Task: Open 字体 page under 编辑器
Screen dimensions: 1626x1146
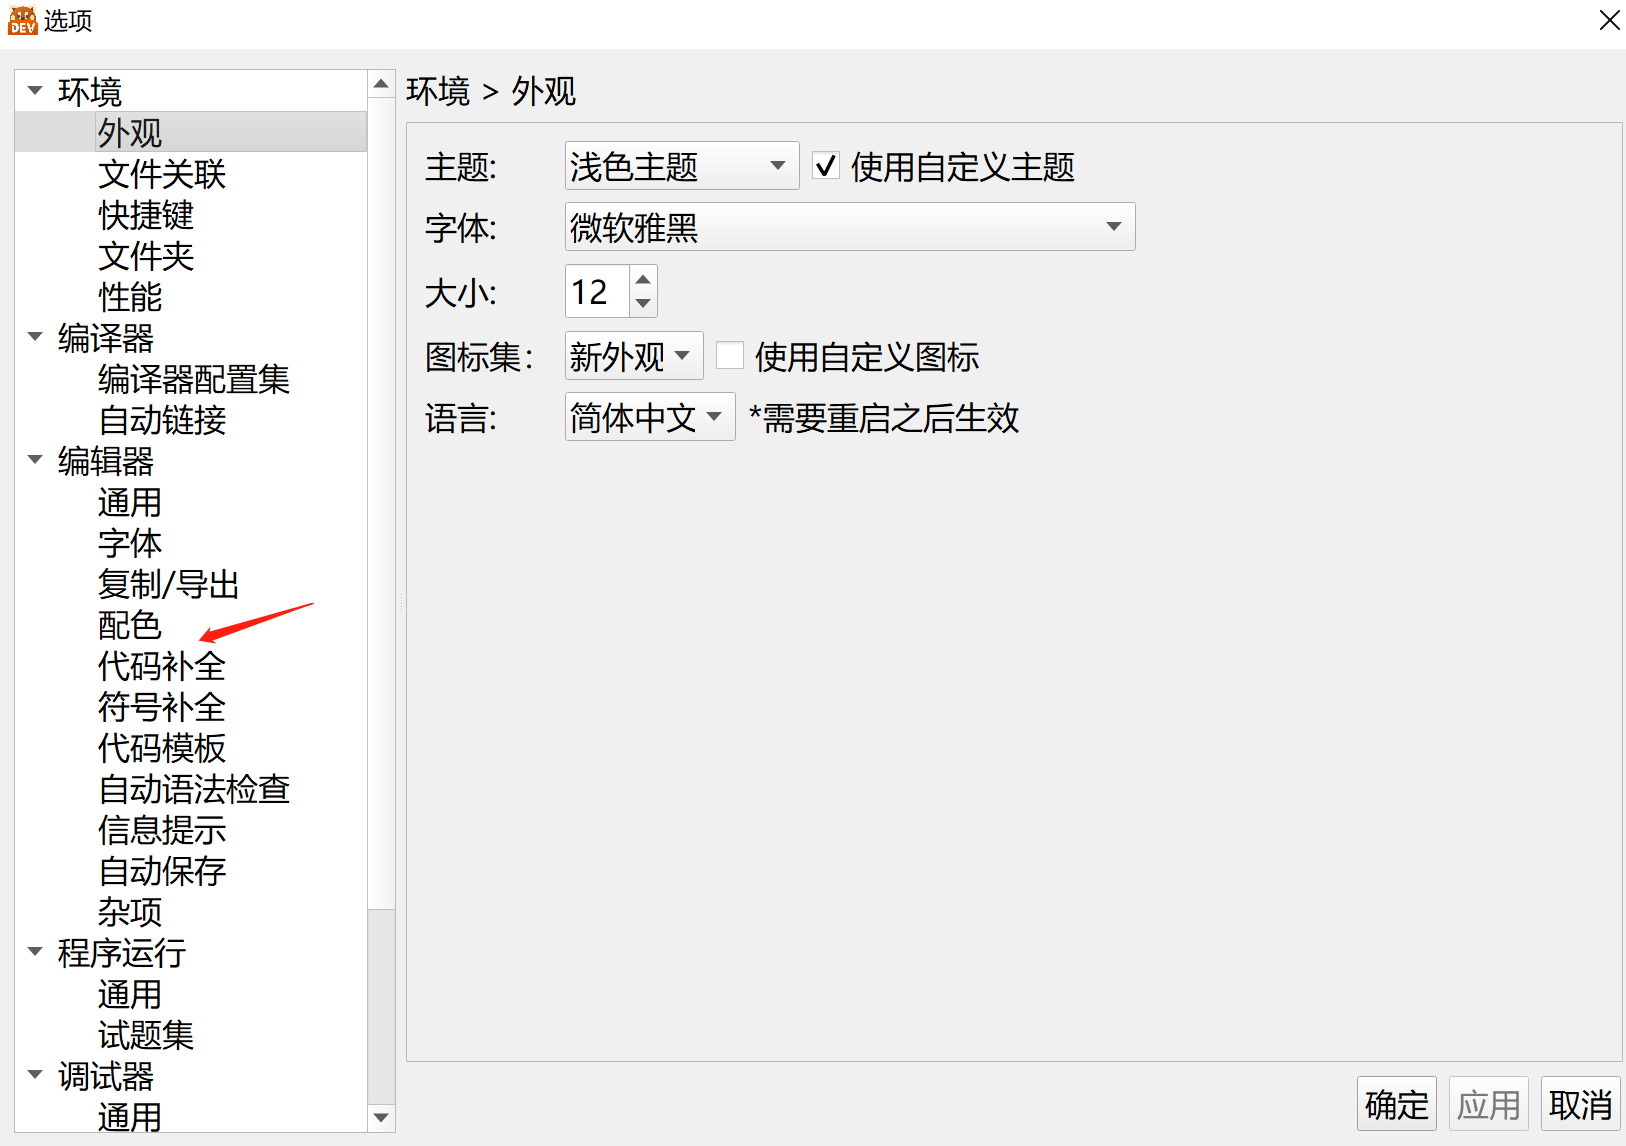Action: coord(130,542)
